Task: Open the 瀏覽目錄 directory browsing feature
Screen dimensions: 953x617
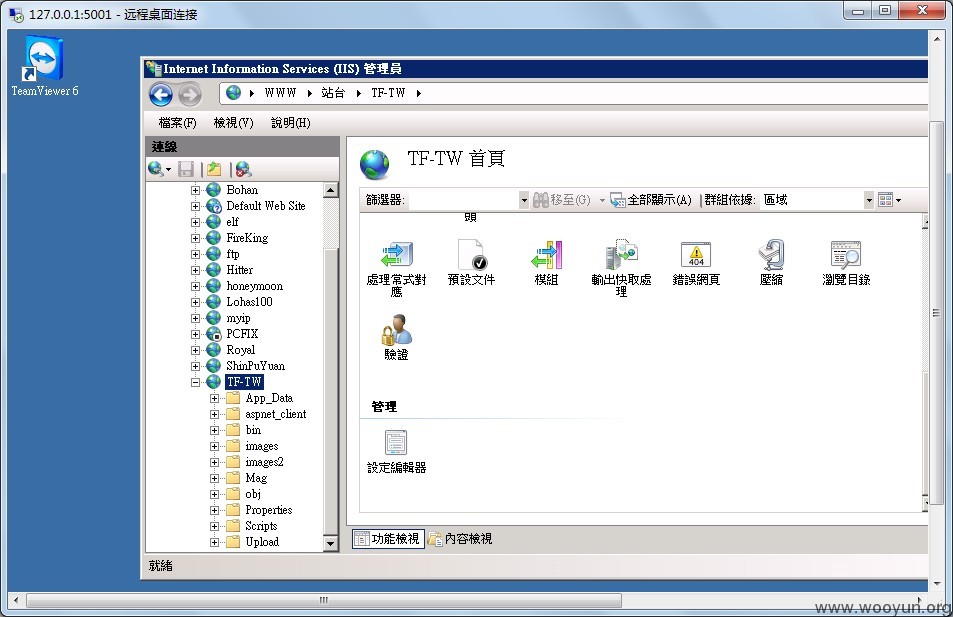Action: tap(846, 263)
